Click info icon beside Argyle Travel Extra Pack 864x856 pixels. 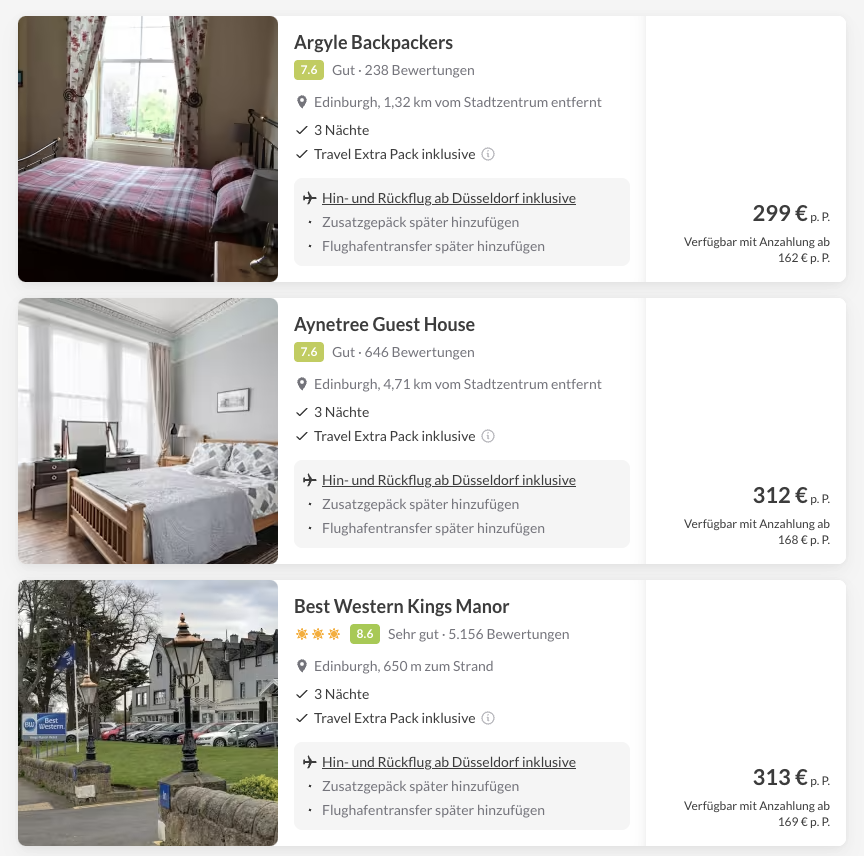488,154
